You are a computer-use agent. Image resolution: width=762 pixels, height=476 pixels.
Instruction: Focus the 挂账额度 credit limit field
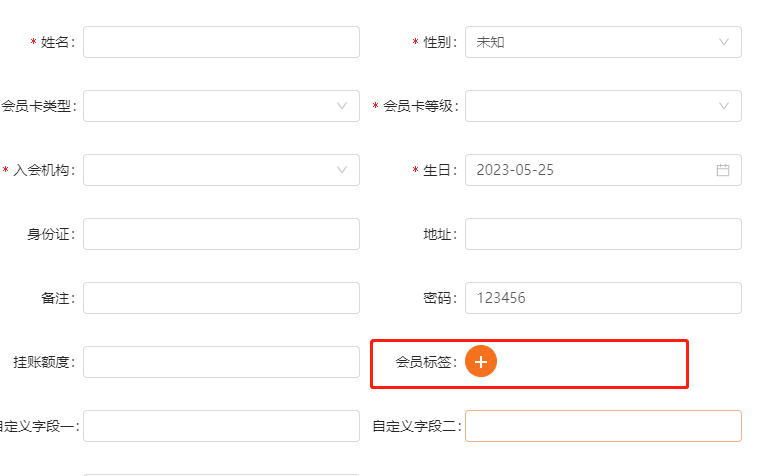click(x=221, y=362)
